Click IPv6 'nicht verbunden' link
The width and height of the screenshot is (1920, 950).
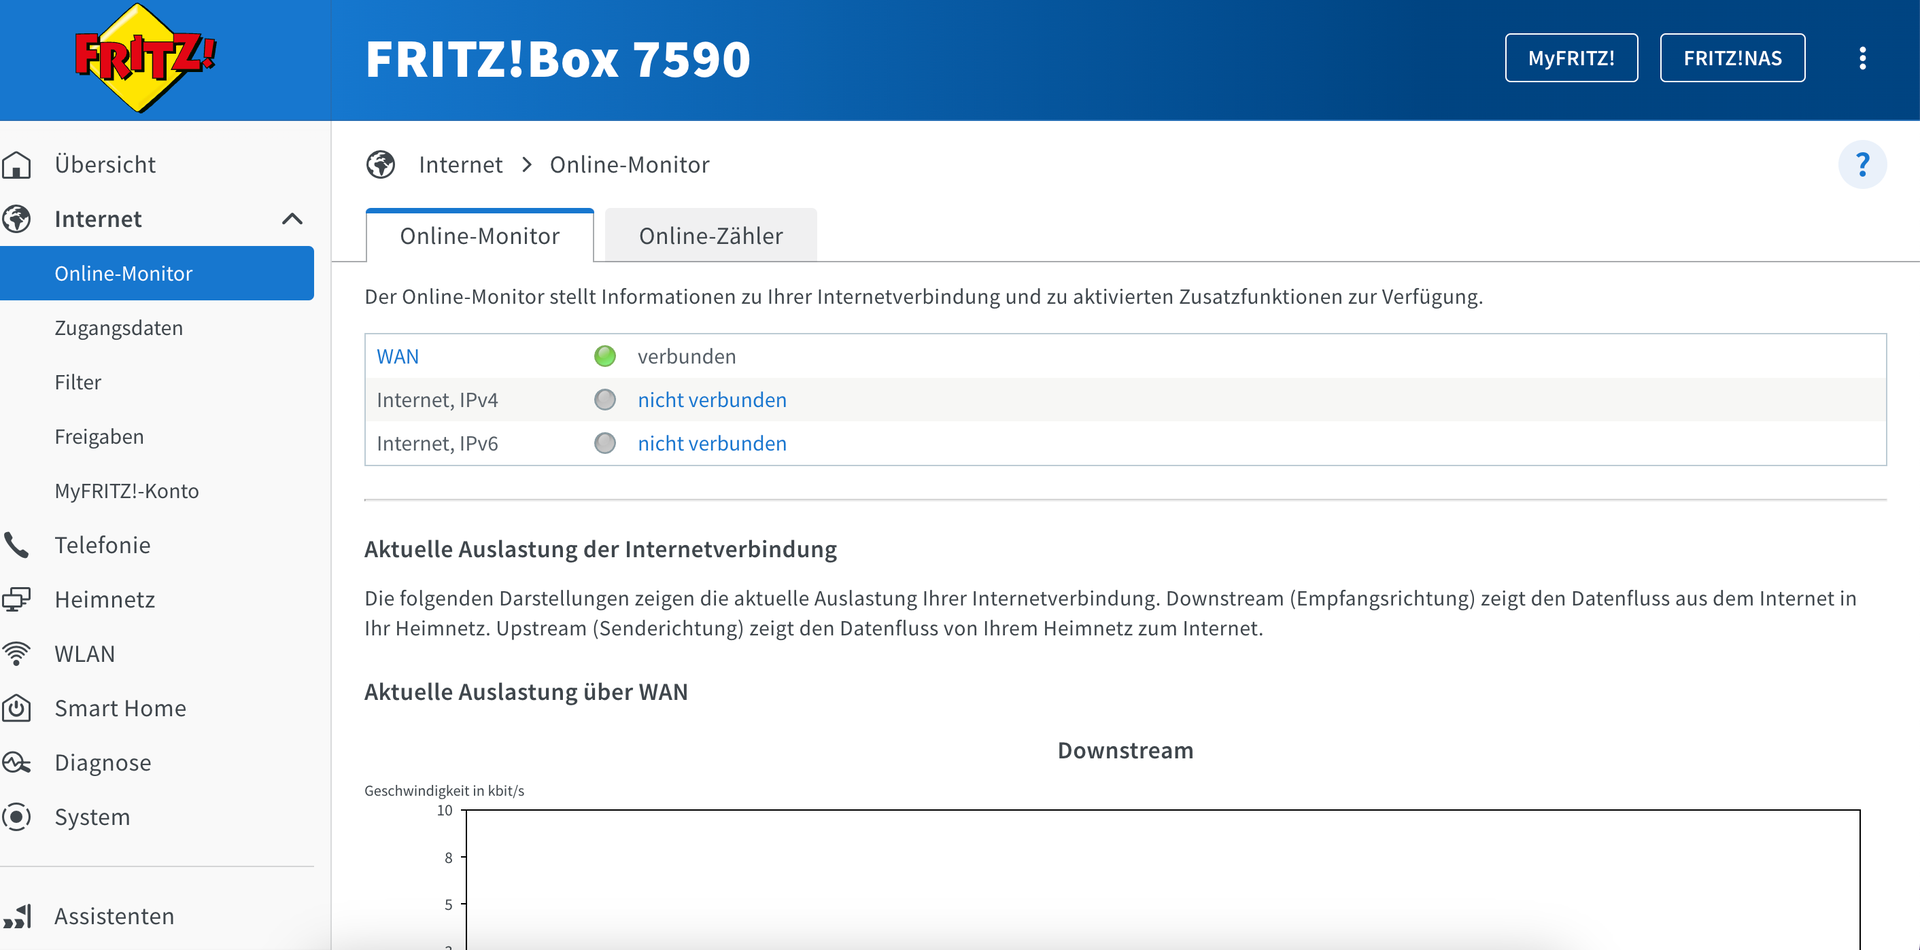[712, 443]
